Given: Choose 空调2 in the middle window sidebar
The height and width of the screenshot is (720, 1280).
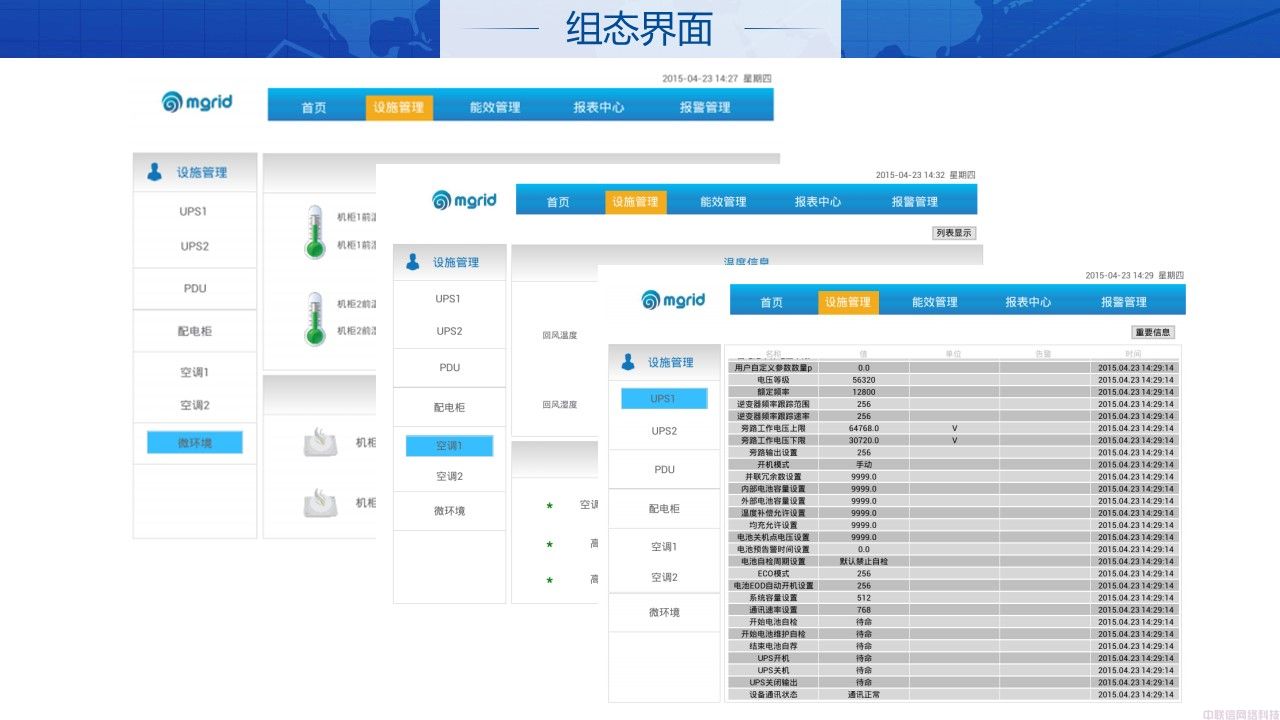Looking at the screenshot, I should (449, 477).
